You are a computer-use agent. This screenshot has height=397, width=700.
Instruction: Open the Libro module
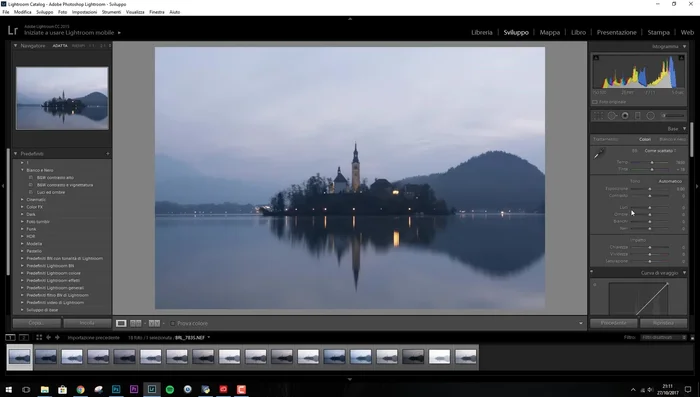(578, 33)
